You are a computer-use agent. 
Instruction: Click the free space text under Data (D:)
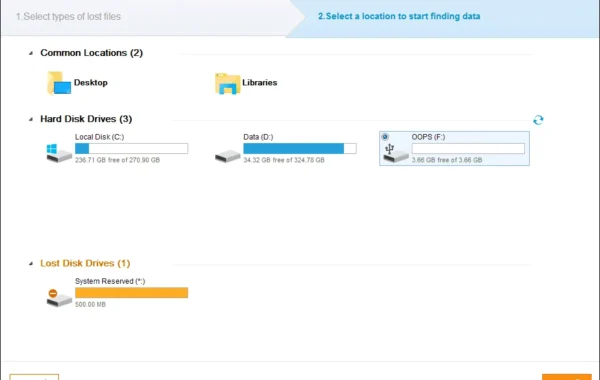(x=284, y=160)
